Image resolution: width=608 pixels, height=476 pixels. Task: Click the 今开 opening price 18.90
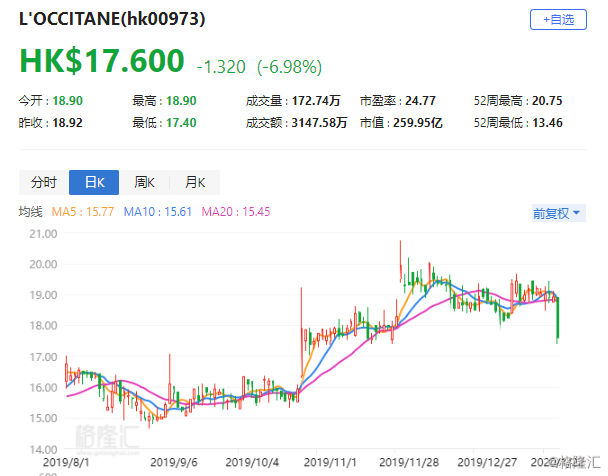(67, 101)
